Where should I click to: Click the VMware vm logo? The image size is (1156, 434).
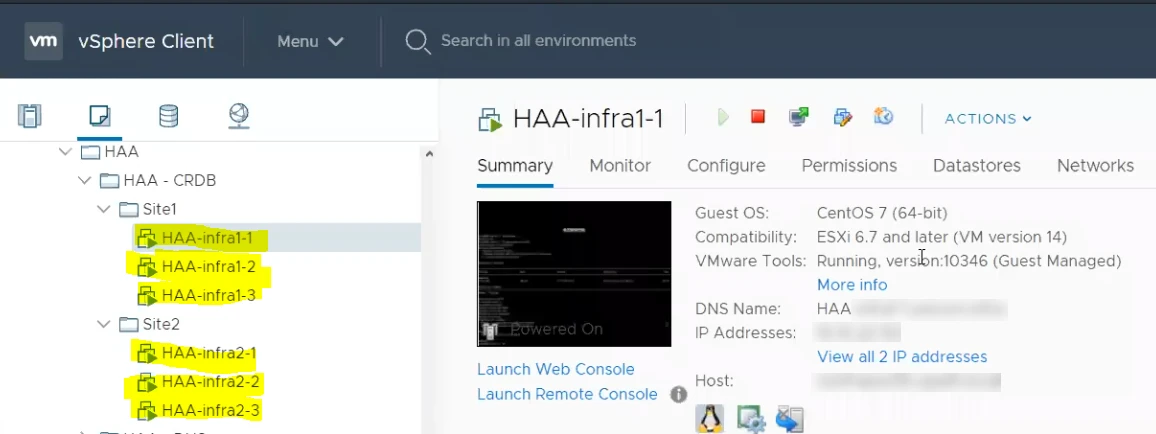43,41
